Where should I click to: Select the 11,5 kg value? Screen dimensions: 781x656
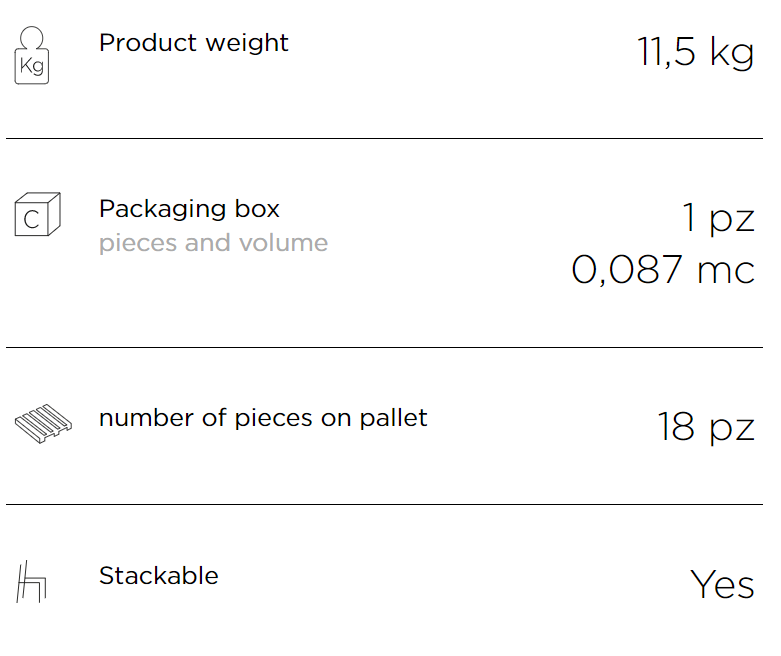tap(696, 52)
